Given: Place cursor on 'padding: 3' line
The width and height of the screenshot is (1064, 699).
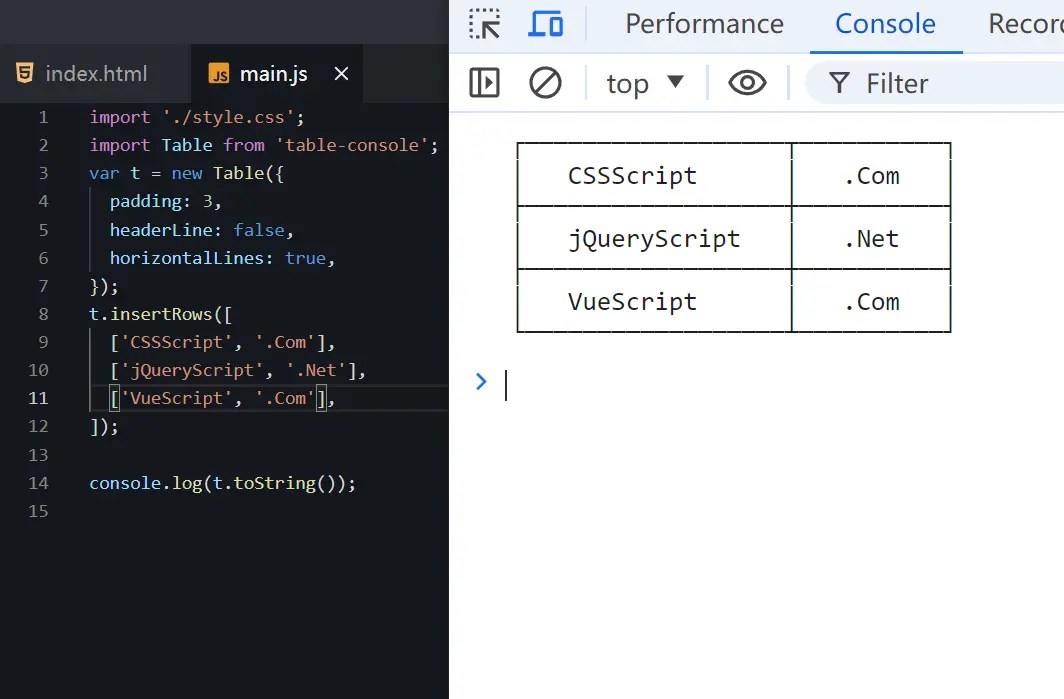Looking at the screenshot, I should coord(165,202).
